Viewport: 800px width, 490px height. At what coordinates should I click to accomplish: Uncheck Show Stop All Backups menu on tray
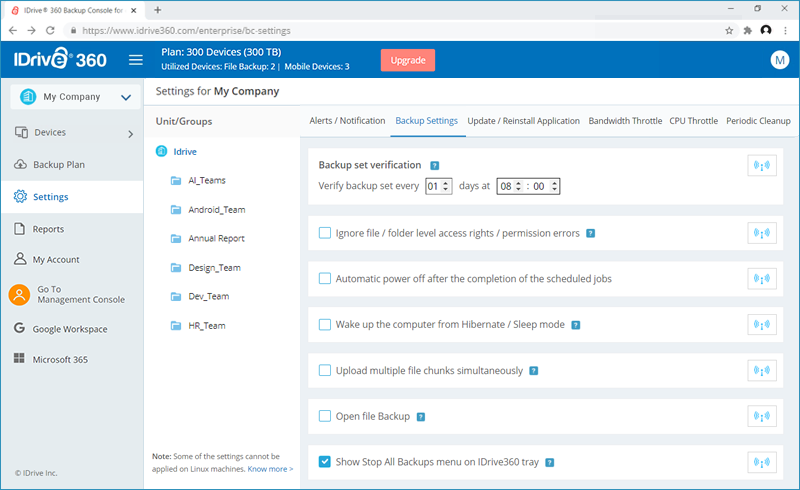point(324,461)
